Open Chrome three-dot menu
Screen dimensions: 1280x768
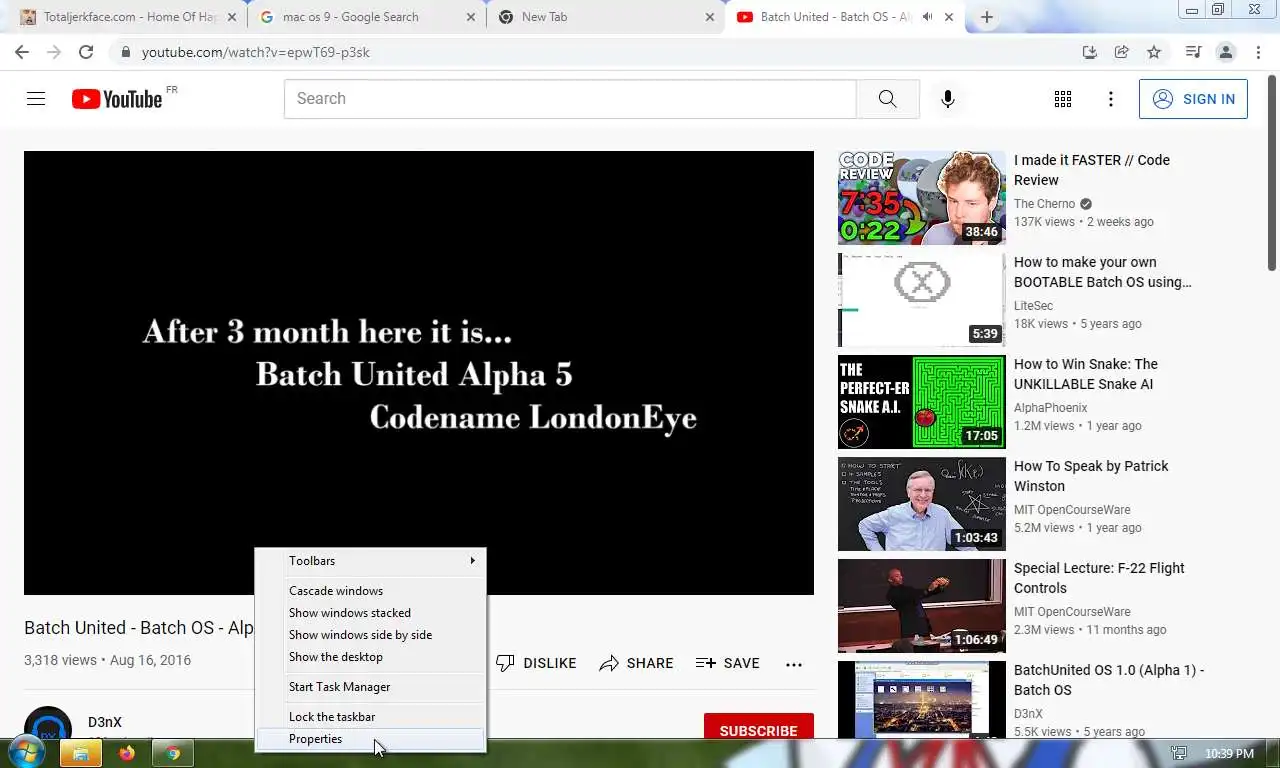(1257, 52)
